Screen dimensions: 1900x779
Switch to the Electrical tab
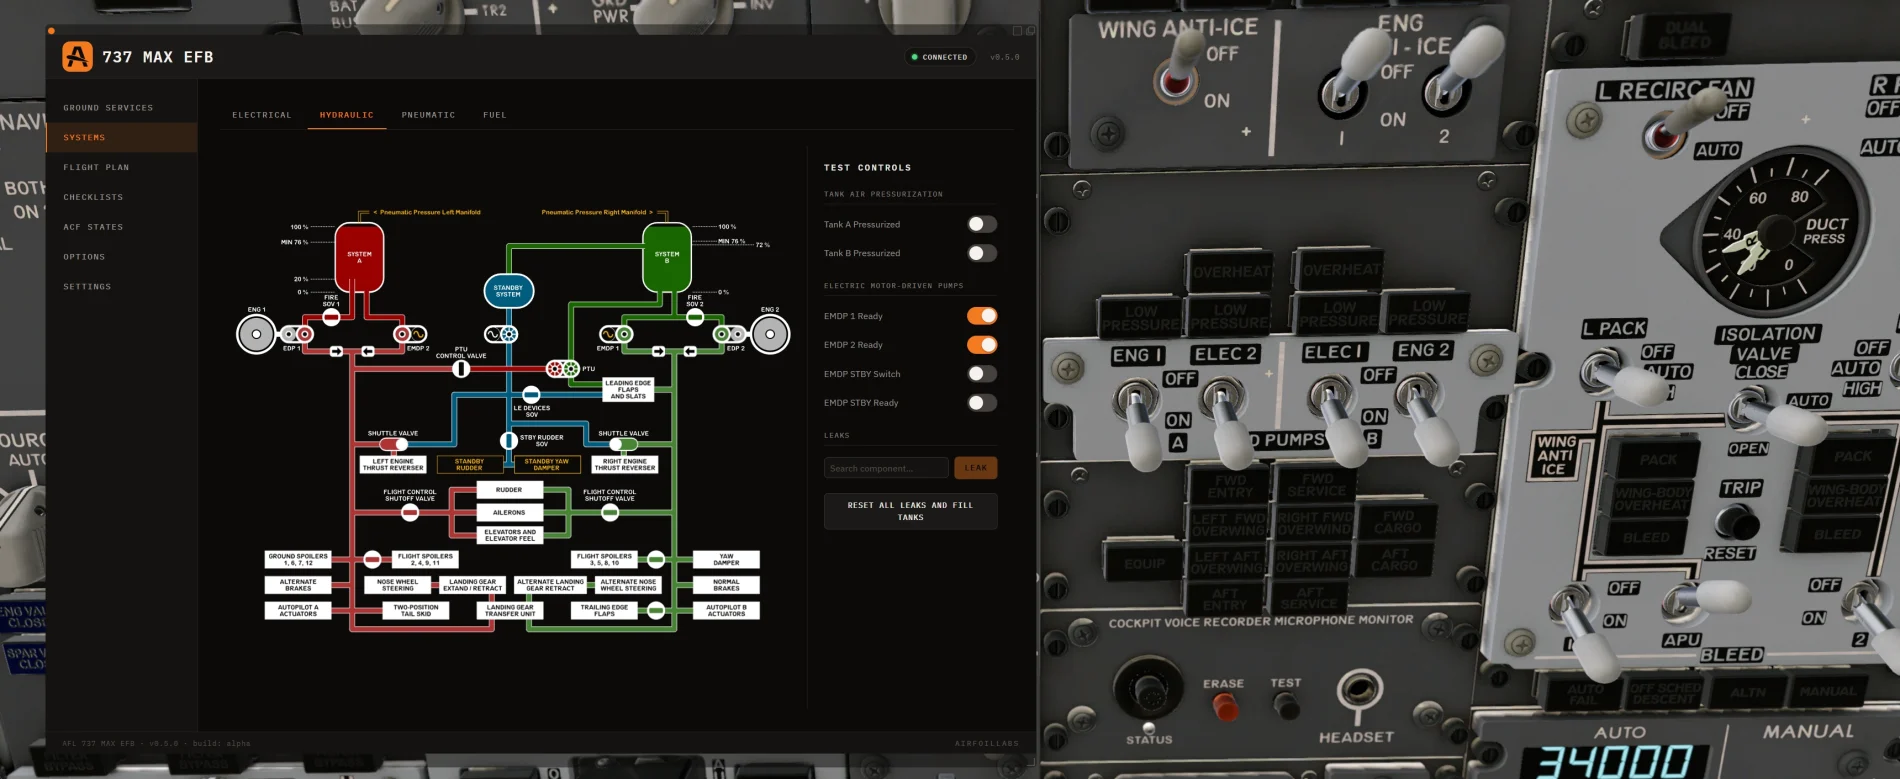262,115
